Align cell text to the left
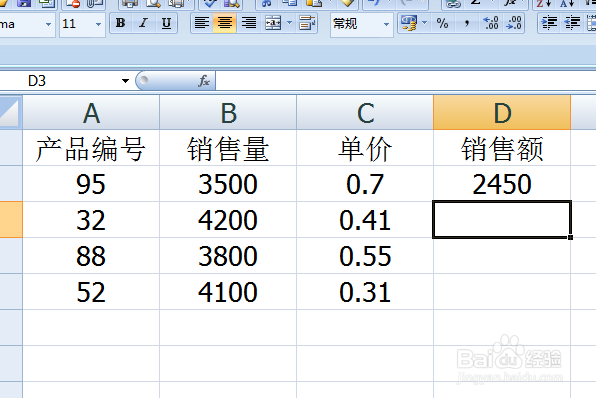This screenshot has width=596, height=398. tap(201, 24)
